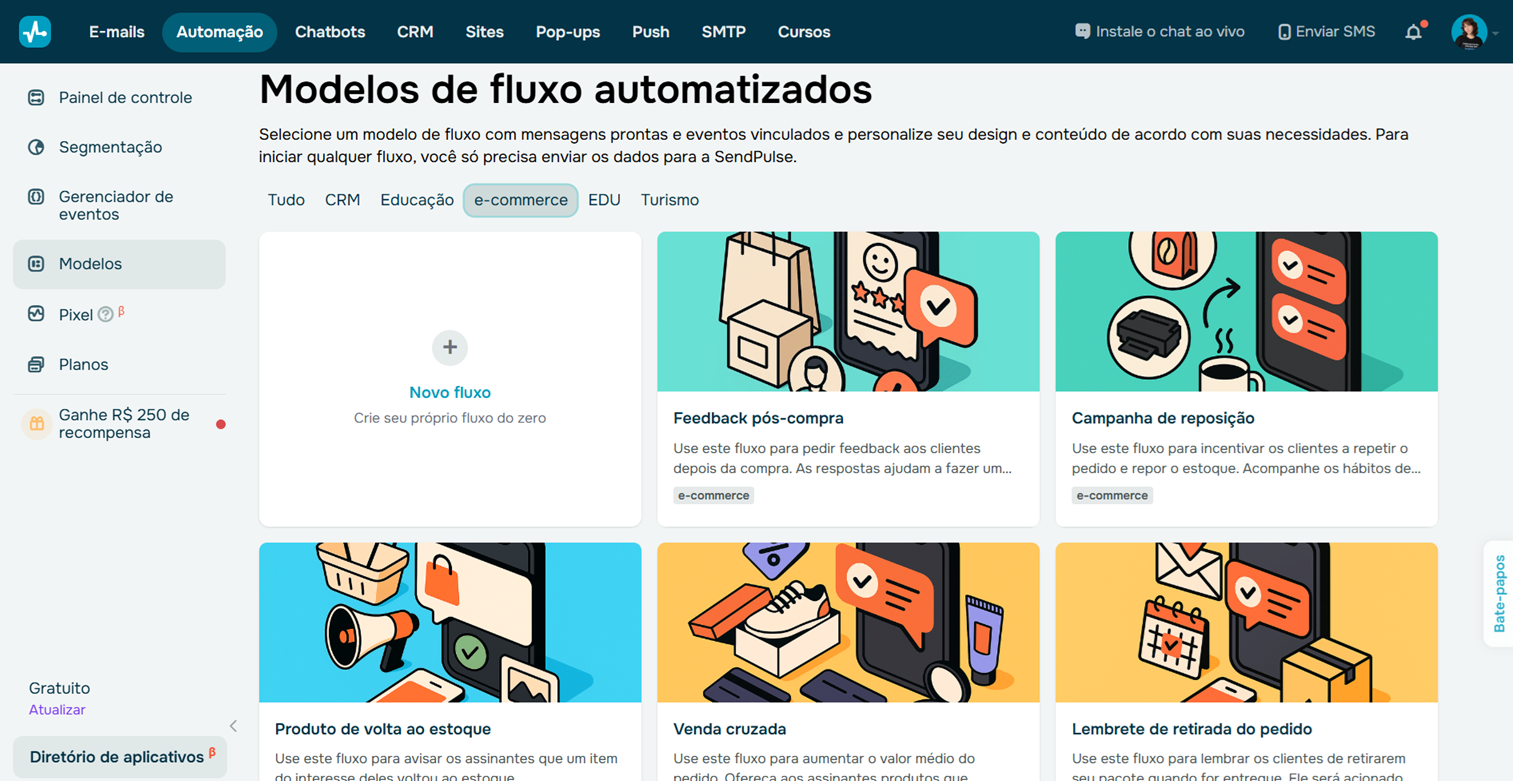Click Instale o chat ao vivo link
Screen dimensions: 1513x781
pyautogui.click(x=1170, y=32)
